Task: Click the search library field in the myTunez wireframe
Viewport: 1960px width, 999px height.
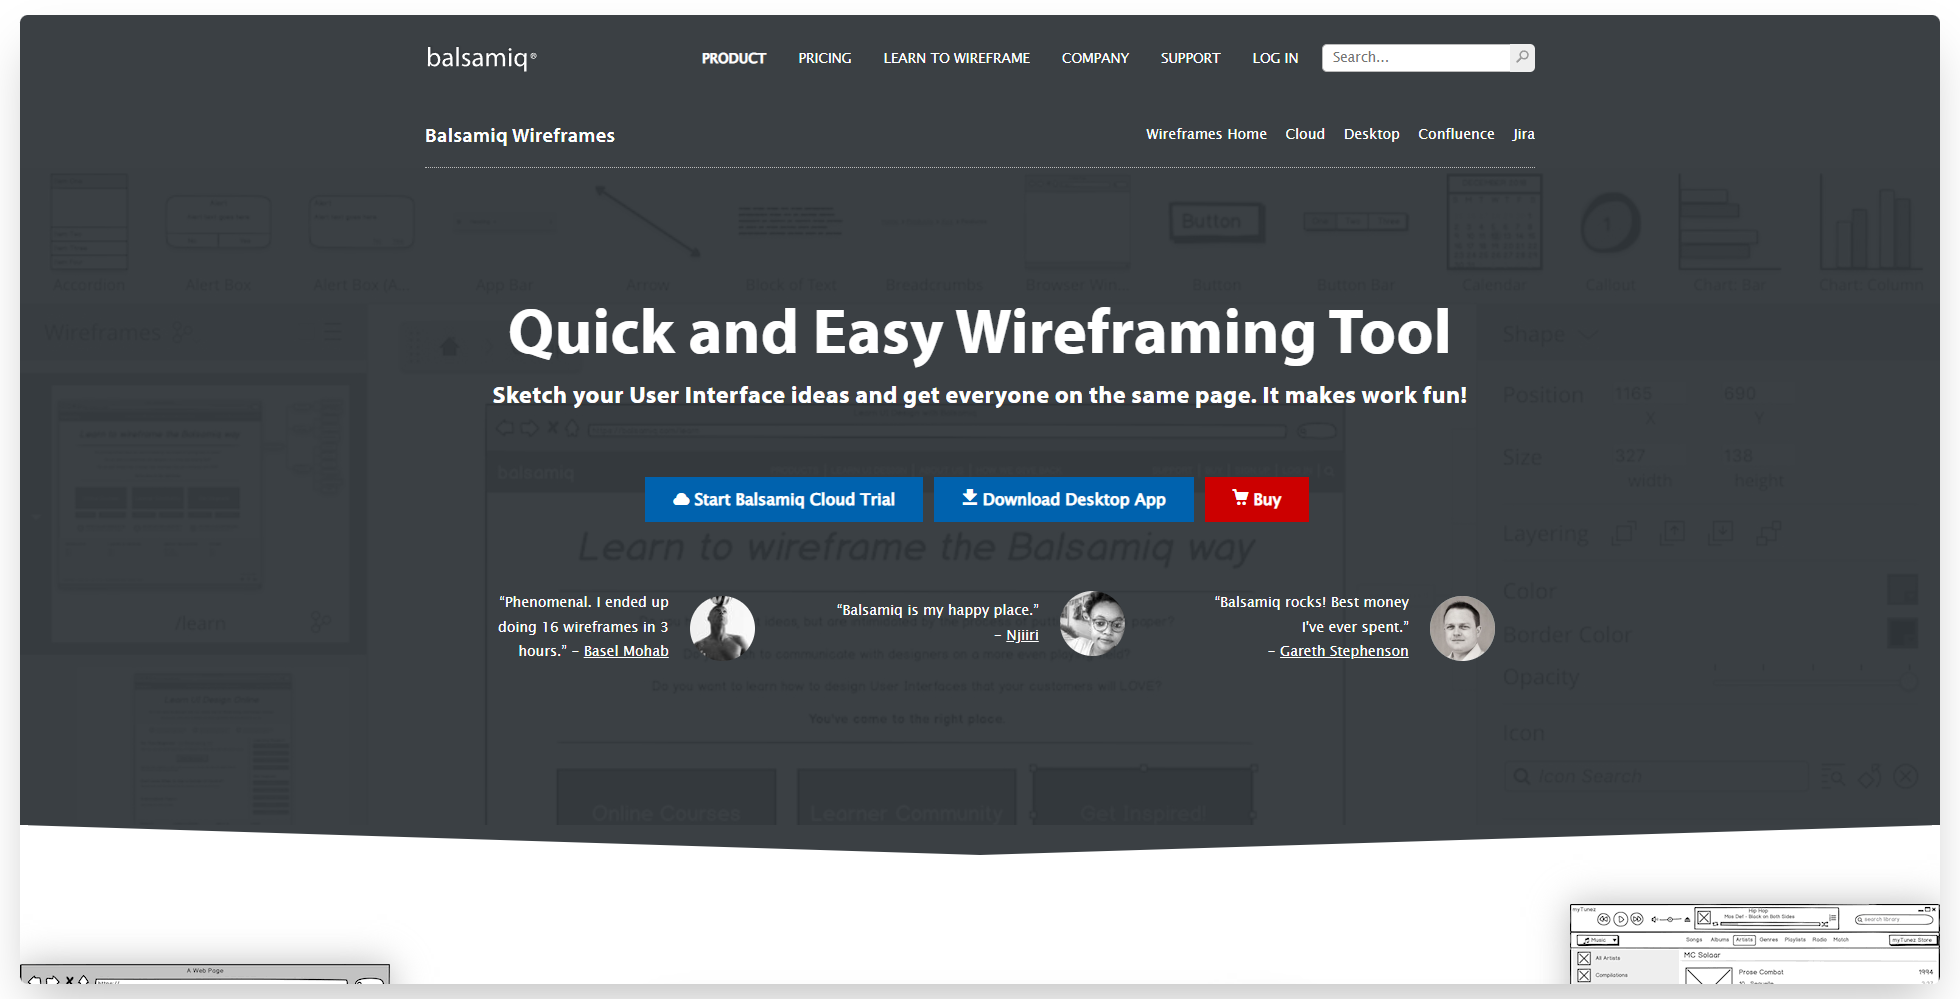Action: (1894, 919)
